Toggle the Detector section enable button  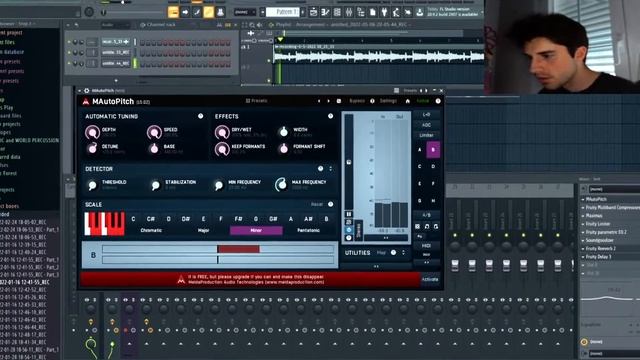[x=320, y=169]
